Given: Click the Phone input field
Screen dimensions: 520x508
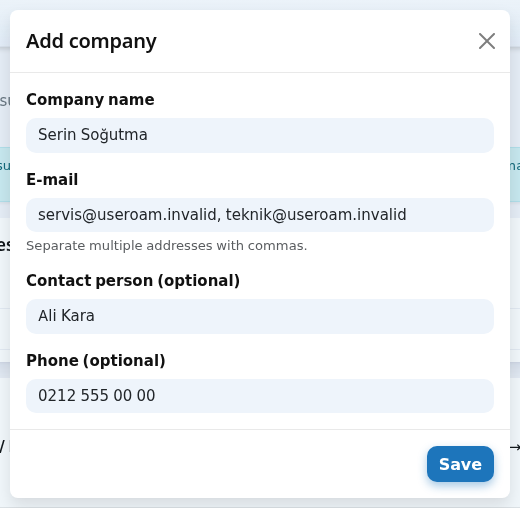Looking at the screenshot, I should [x=260, y=396].
